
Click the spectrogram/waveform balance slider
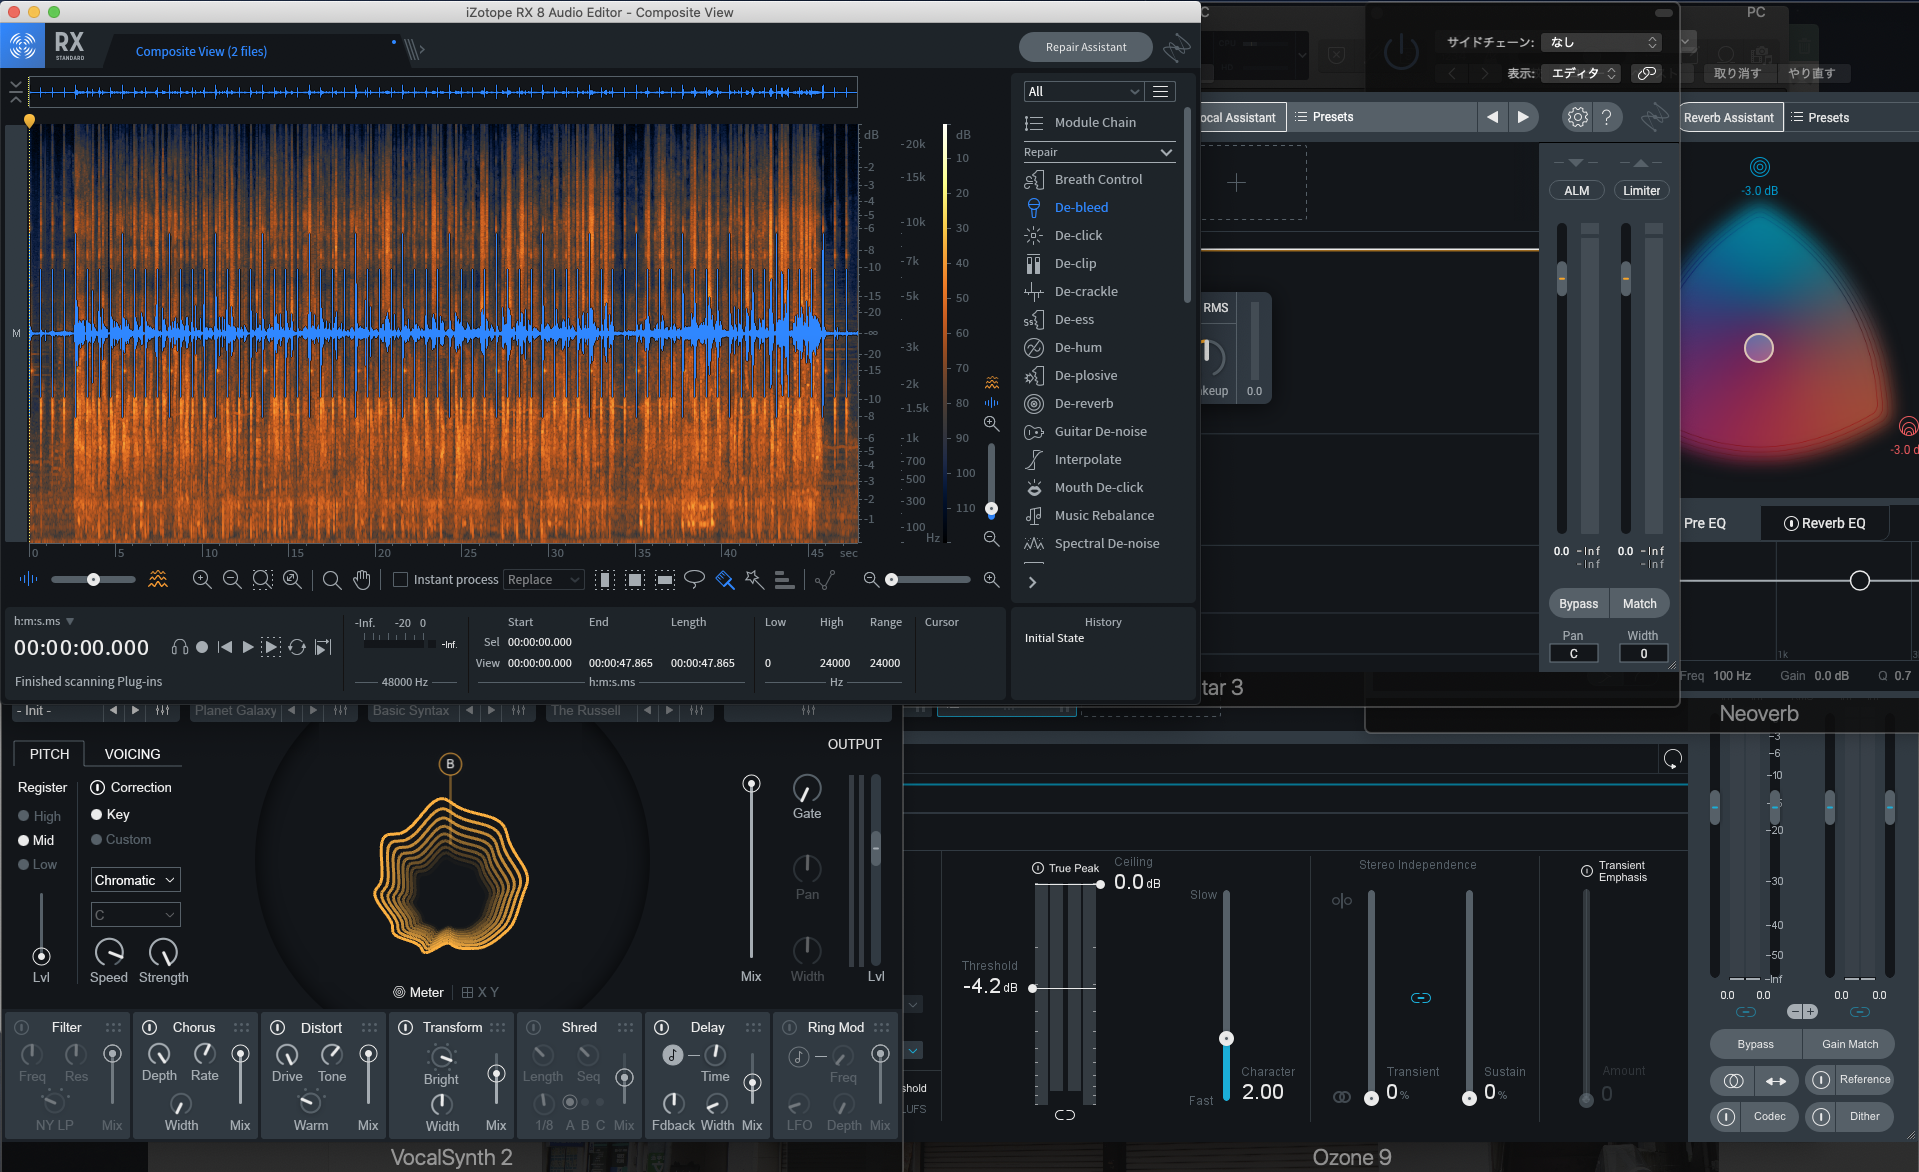pos(93,579)
